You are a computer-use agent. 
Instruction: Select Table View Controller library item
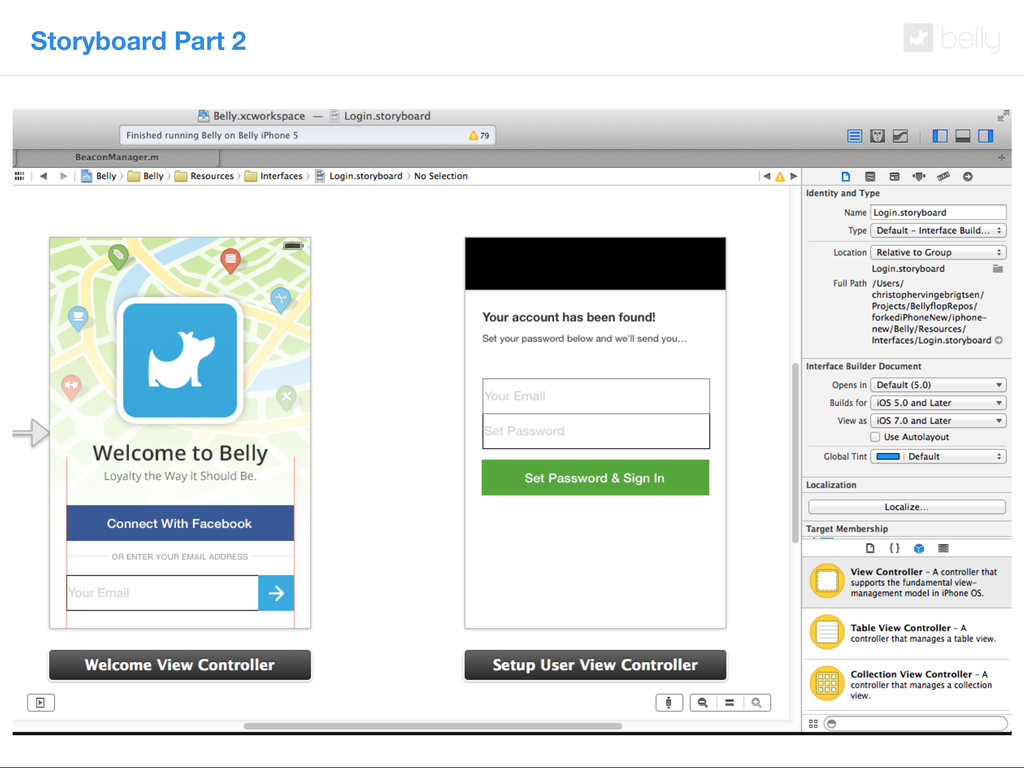pyautogui.click(x=906, y=633)
